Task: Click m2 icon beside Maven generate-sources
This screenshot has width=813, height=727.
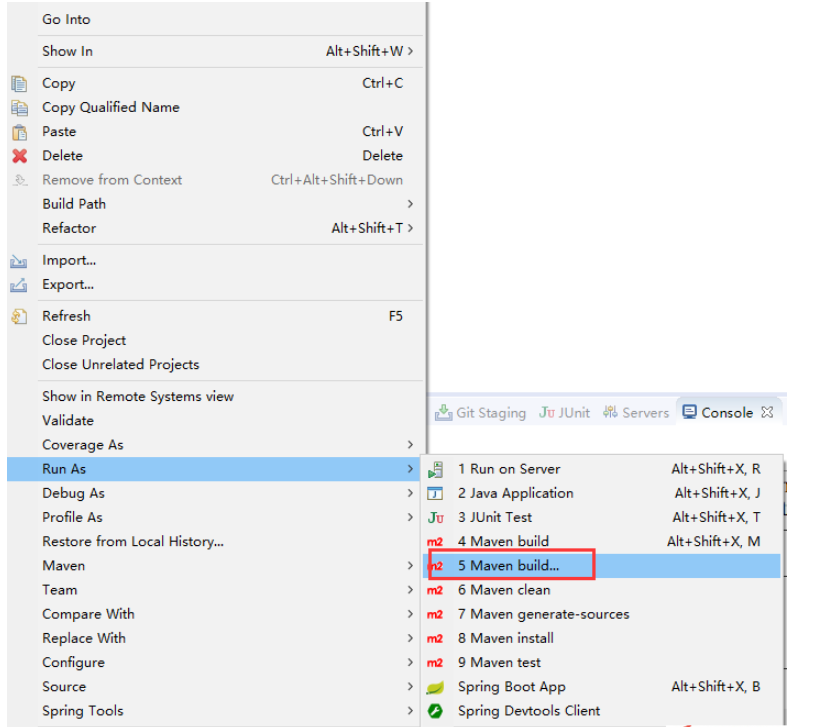Action: point(435,614)
